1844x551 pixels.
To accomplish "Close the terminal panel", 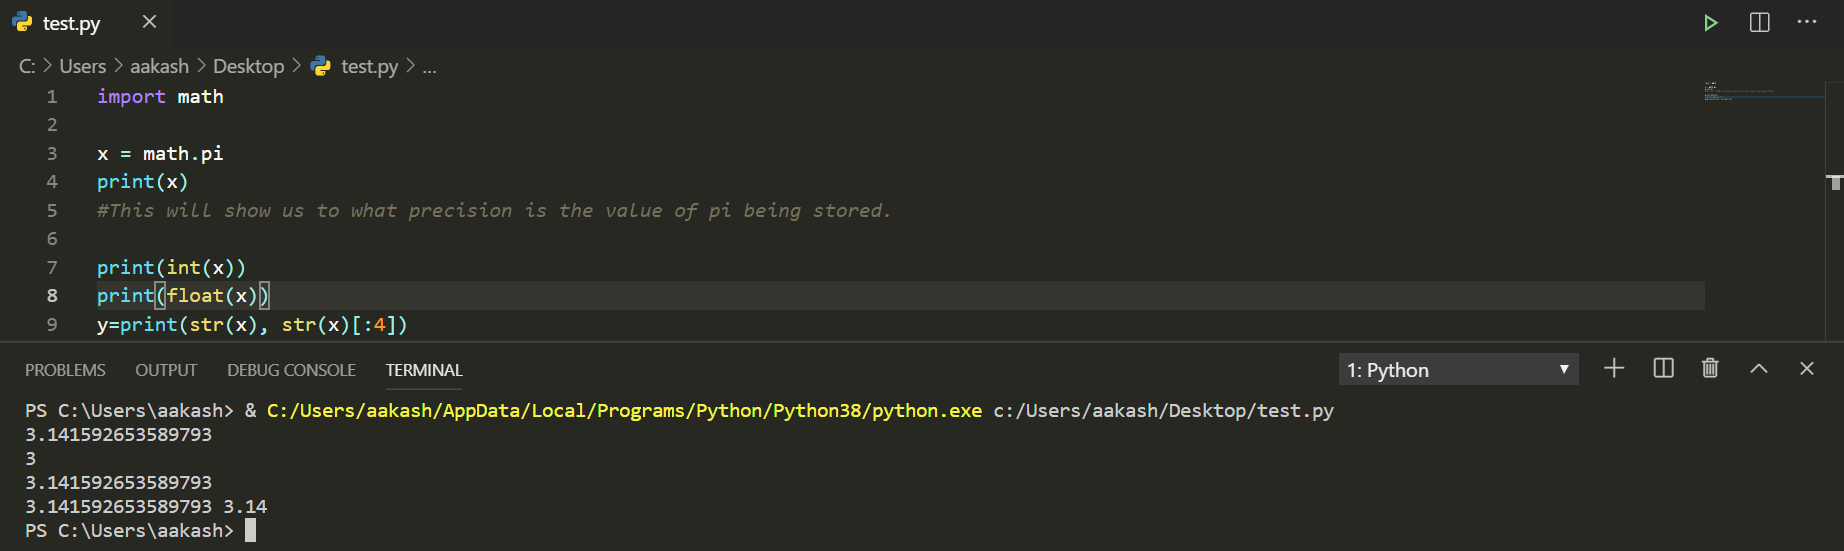I will click(x=1806, y=369).
